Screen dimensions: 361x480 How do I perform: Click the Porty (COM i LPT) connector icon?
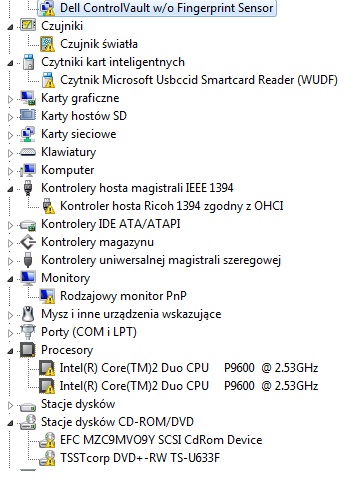[28, 332]
